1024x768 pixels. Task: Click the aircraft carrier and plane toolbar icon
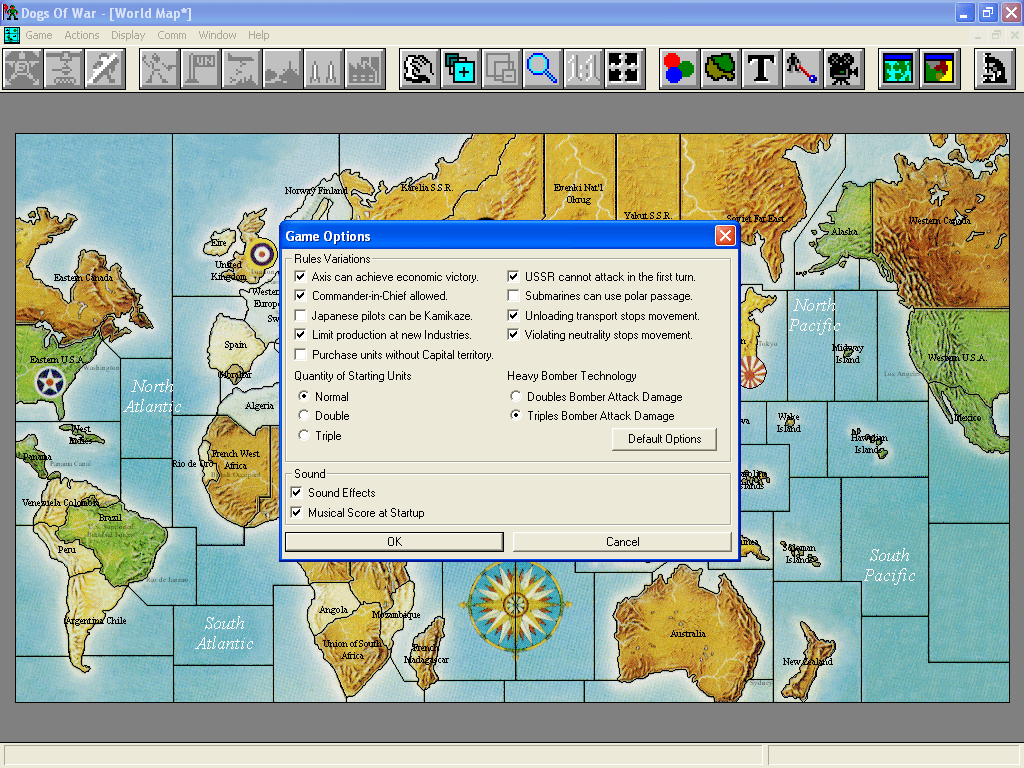pyautogui.click(x=63, y=69)
